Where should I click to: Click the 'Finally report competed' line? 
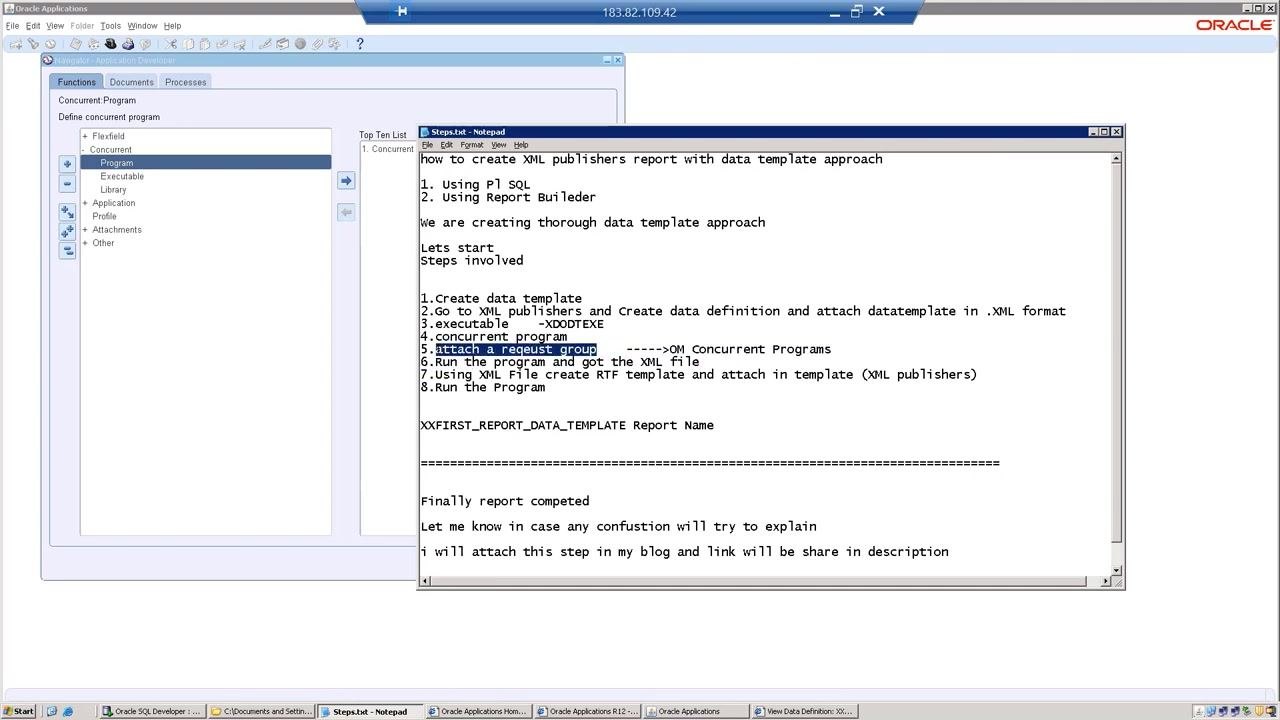505,501
